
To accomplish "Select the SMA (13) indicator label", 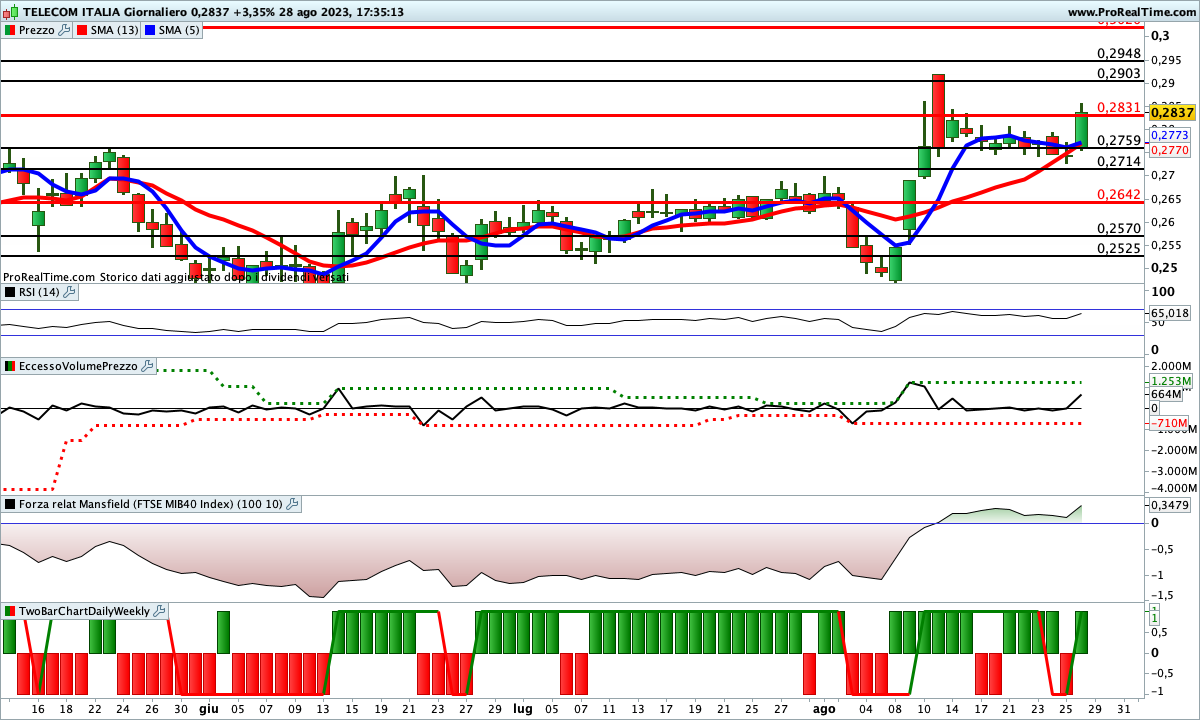I will [115, 30].
